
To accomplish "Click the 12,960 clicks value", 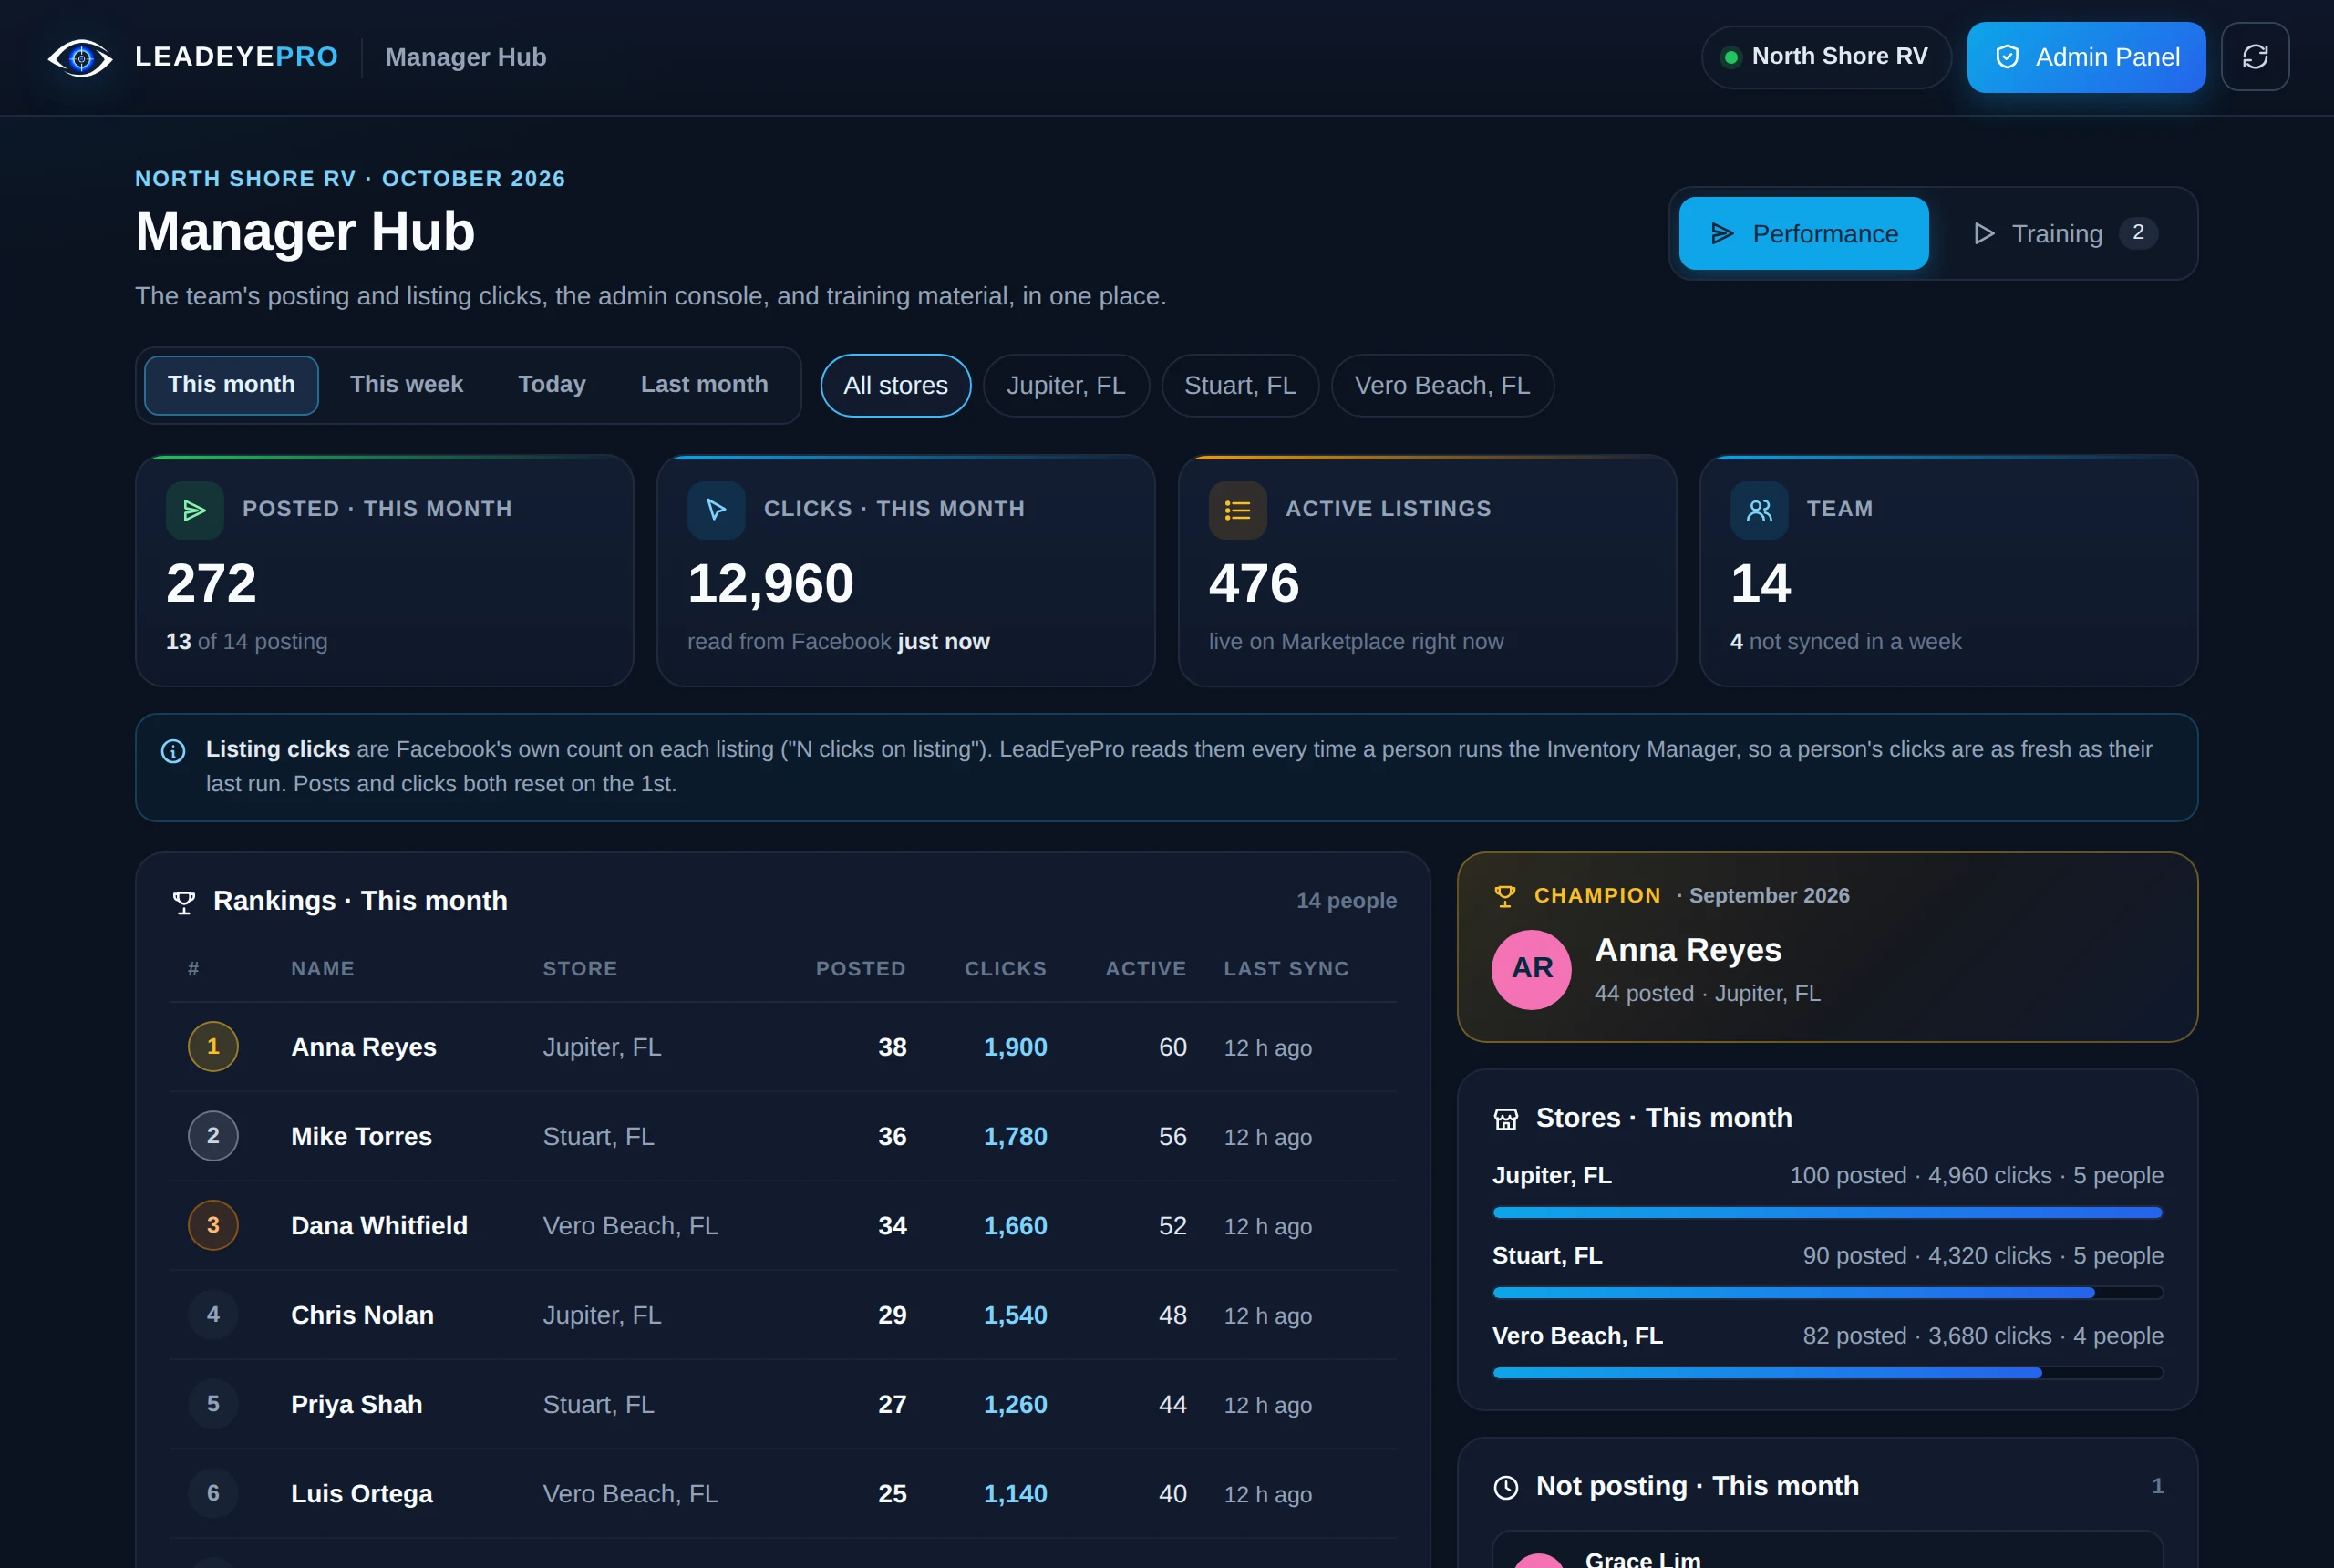I will coord(770,583).
